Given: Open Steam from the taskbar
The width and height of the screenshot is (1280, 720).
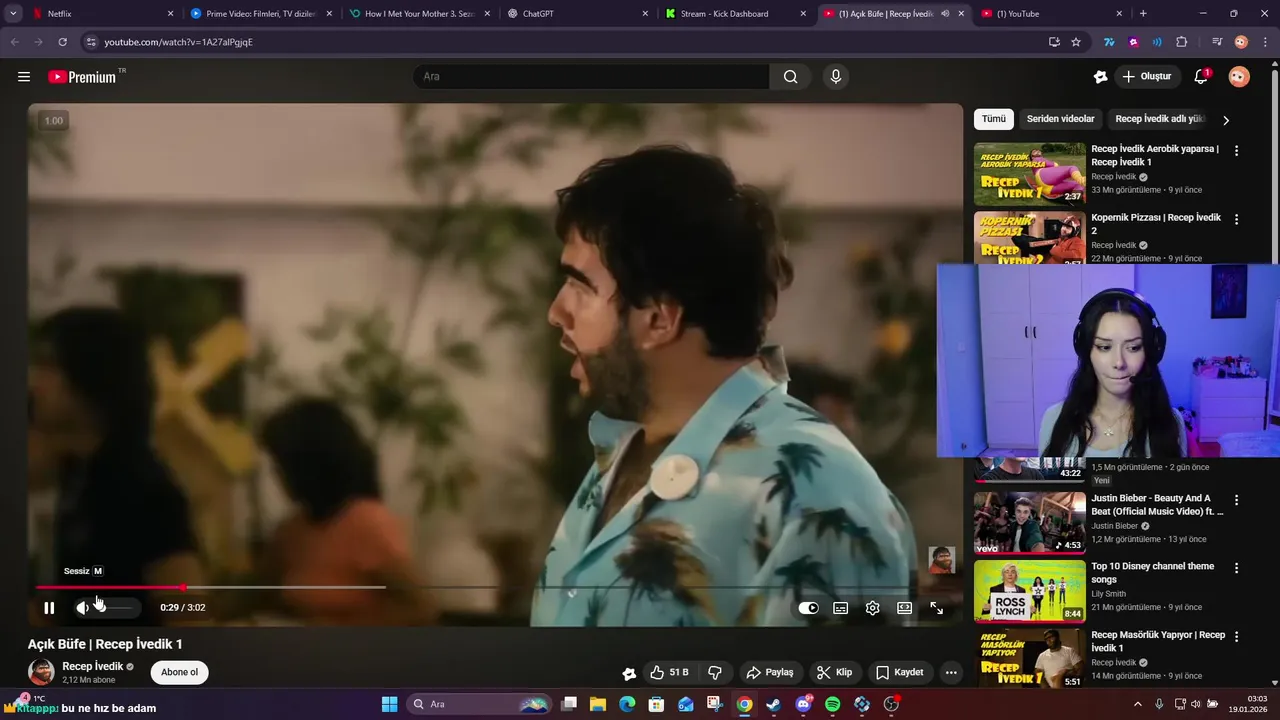Looking at the screenshot, I should click(774, 704).
